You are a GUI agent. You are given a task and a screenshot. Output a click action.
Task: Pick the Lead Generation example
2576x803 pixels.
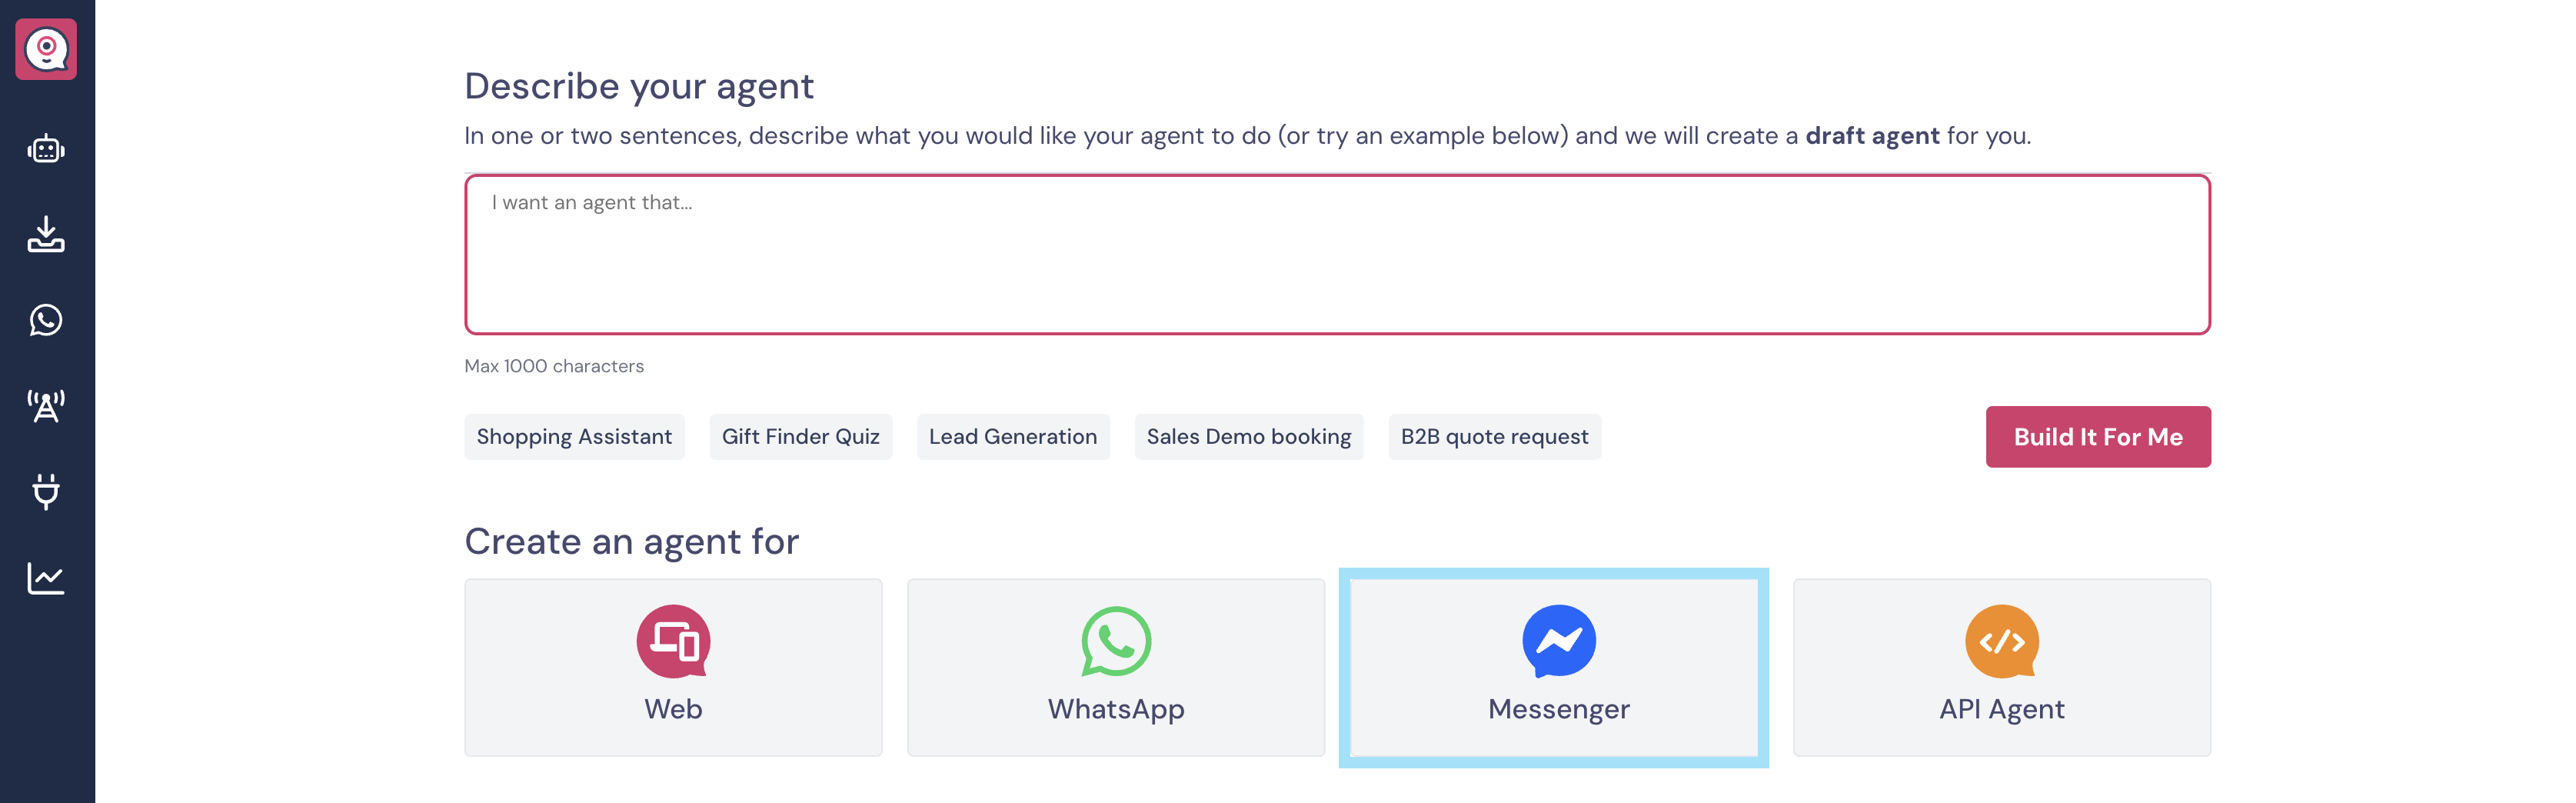click(x=1012, y=437)
